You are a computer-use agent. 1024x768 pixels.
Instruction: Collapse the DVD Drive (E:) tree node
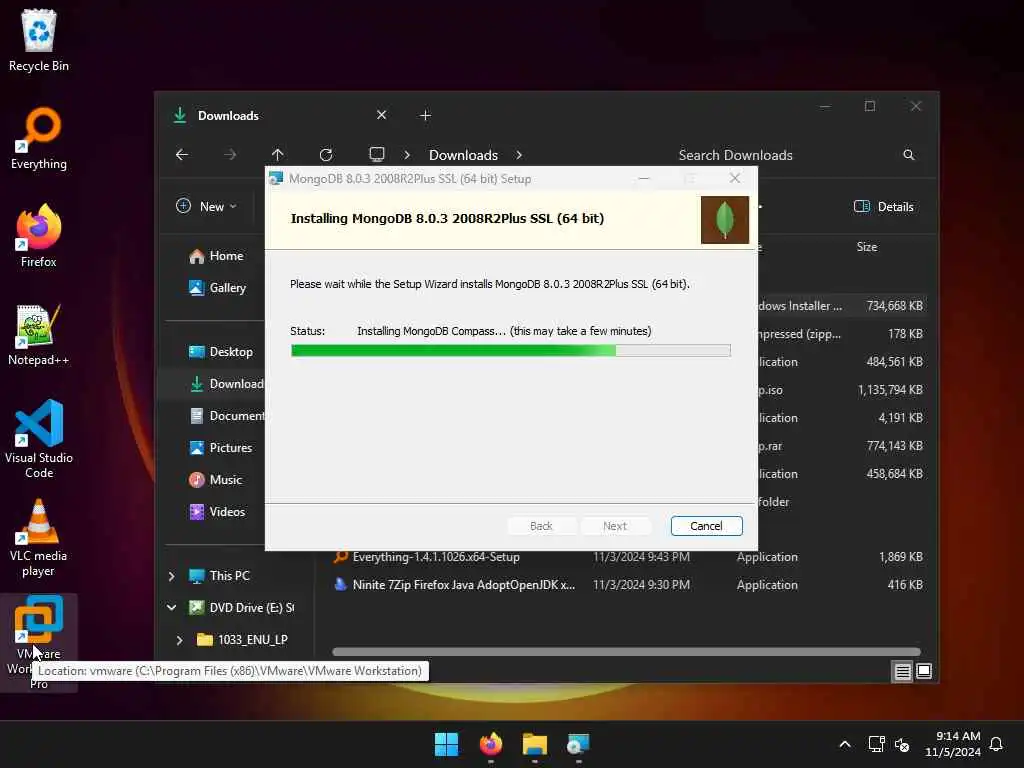click(x=171, y=608)
